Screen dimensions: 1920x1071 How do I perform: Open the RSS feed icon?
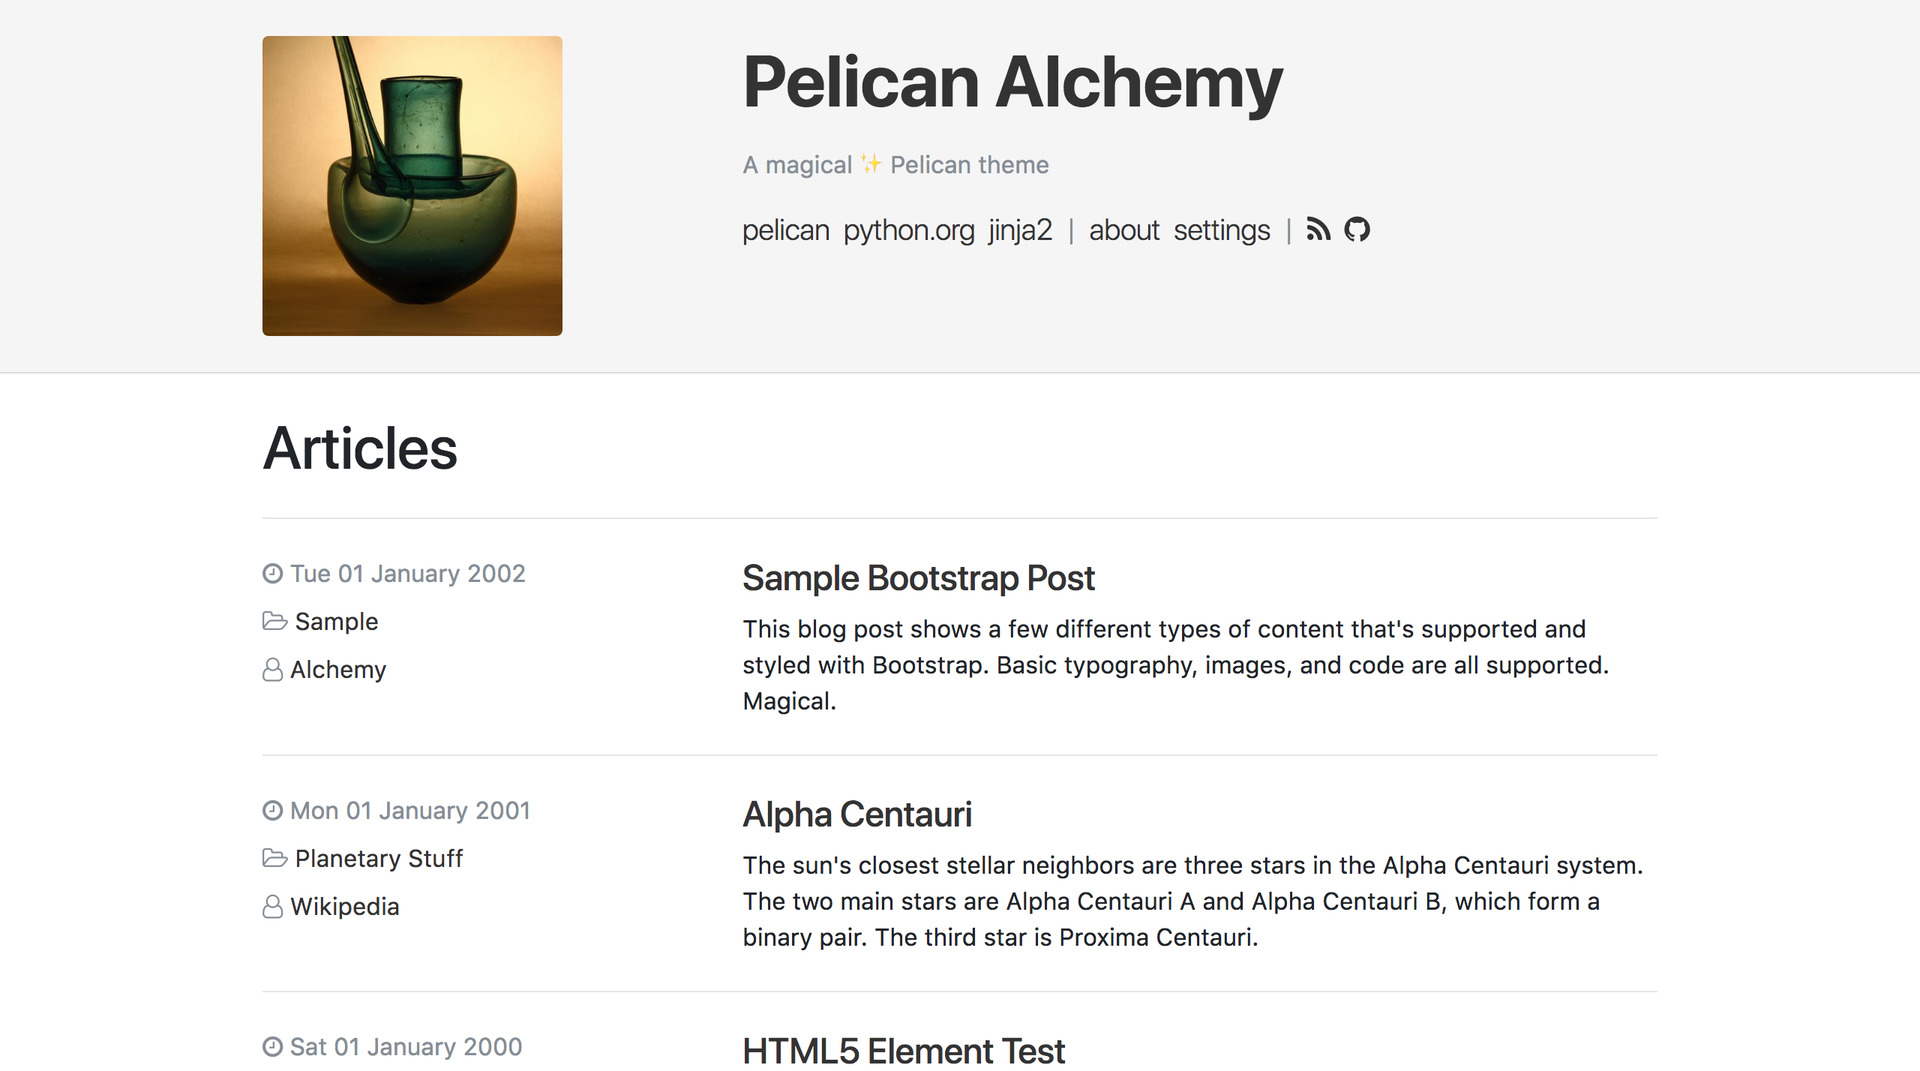click(1318, 230)
